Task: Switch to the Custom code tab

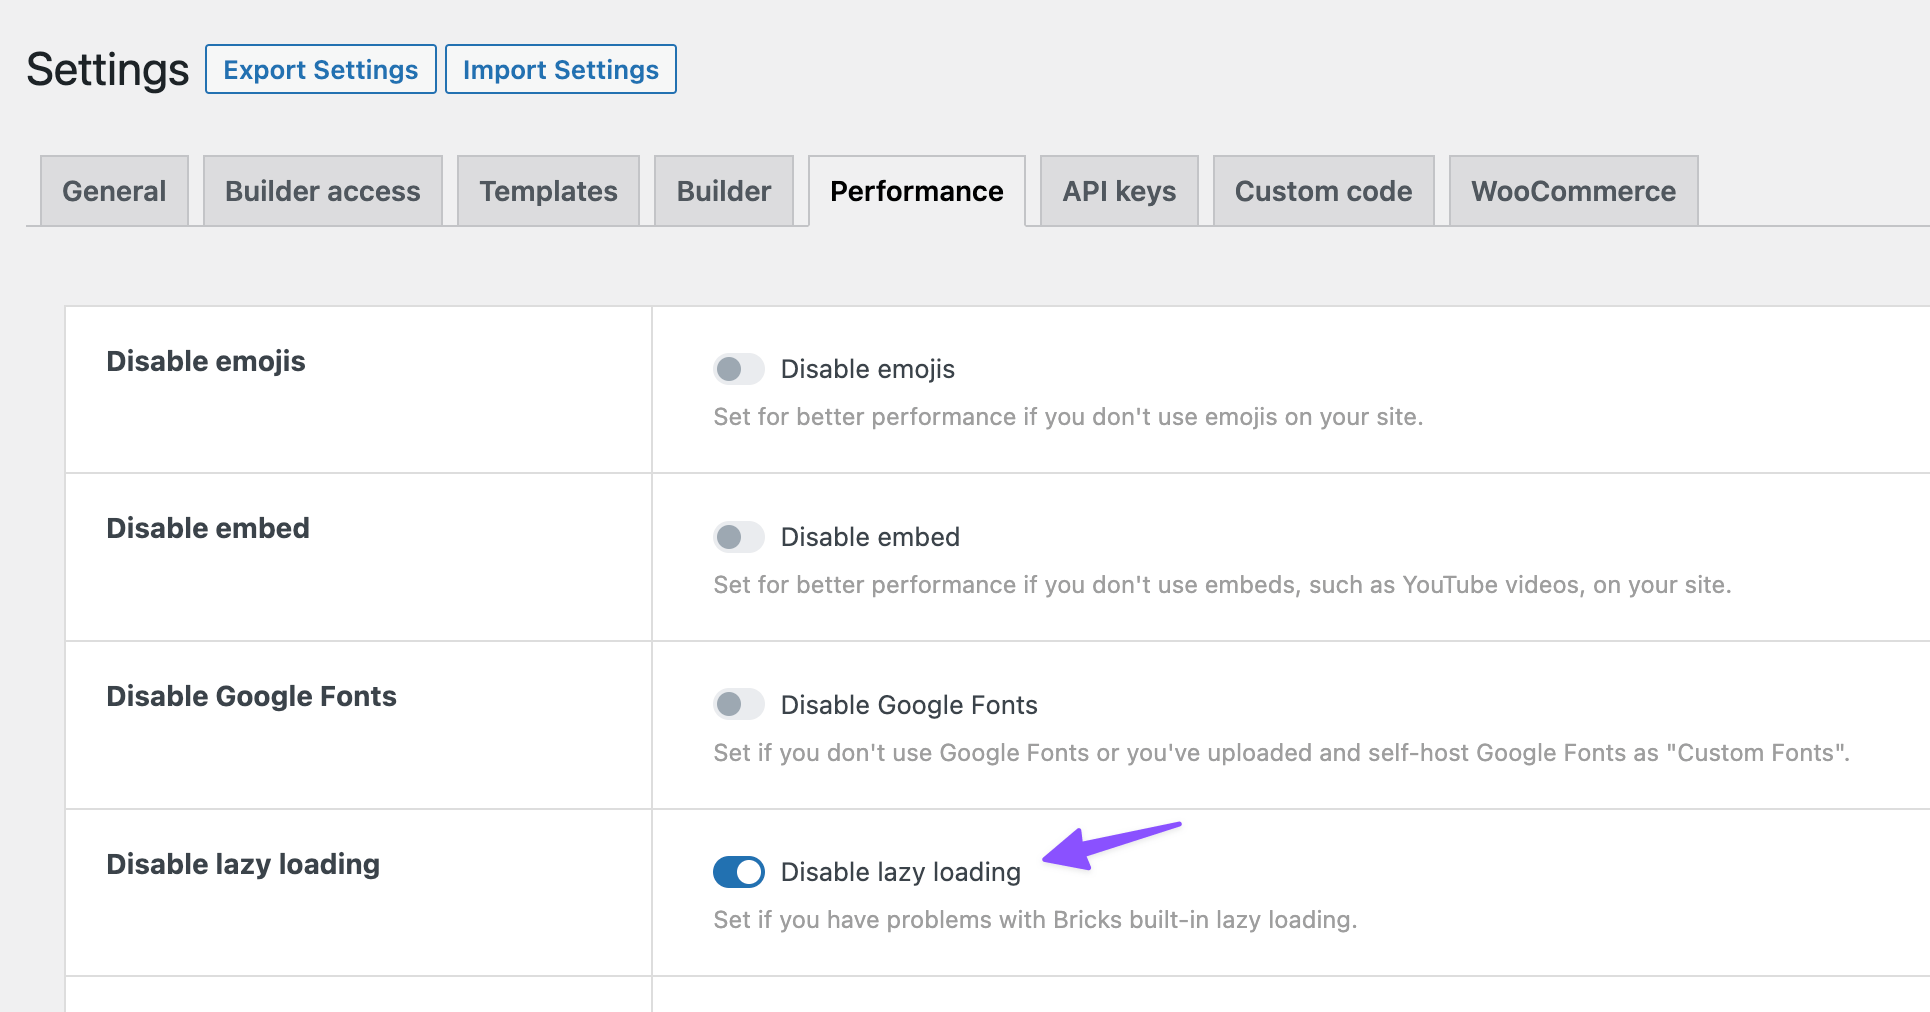Action: pyautogui.click(x=1323, y=191)
